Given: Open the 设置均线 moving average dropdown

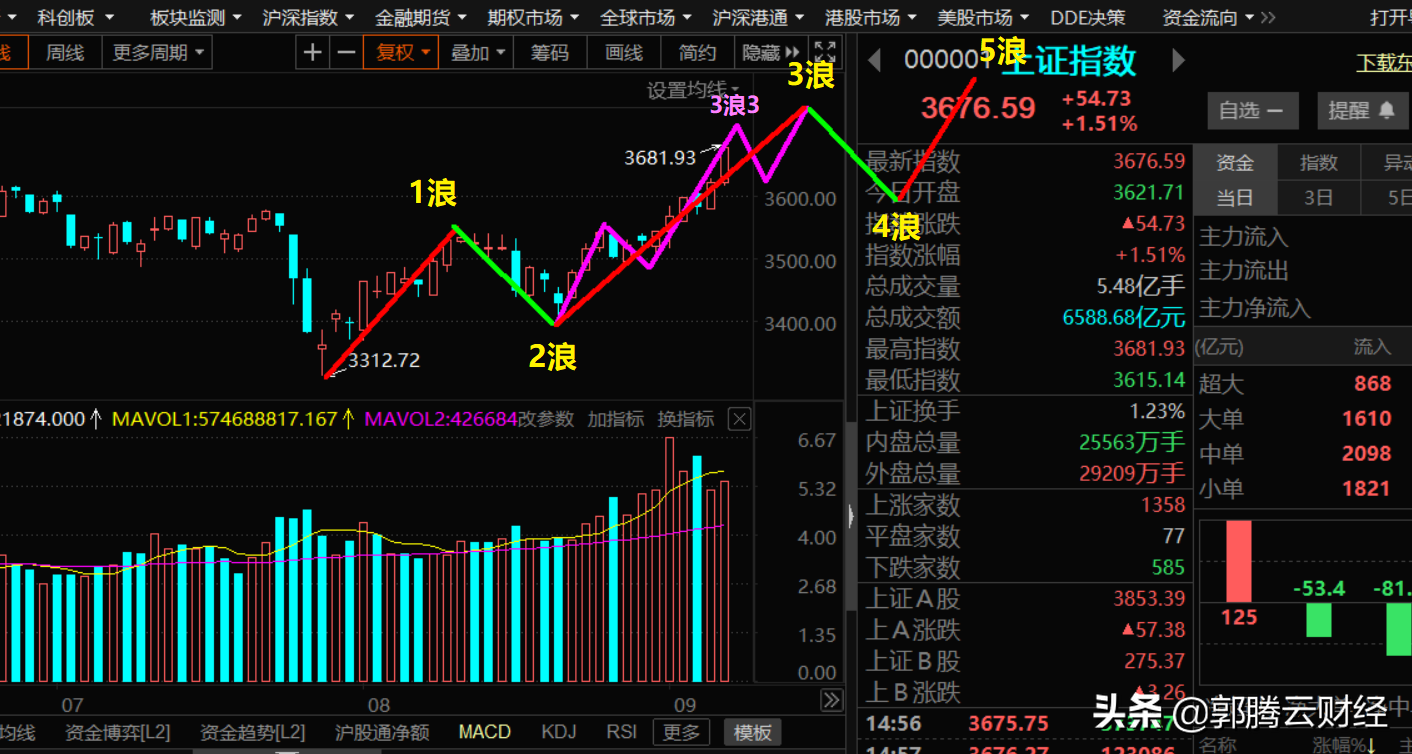Looking at the screenshot, I should [693, 91].
